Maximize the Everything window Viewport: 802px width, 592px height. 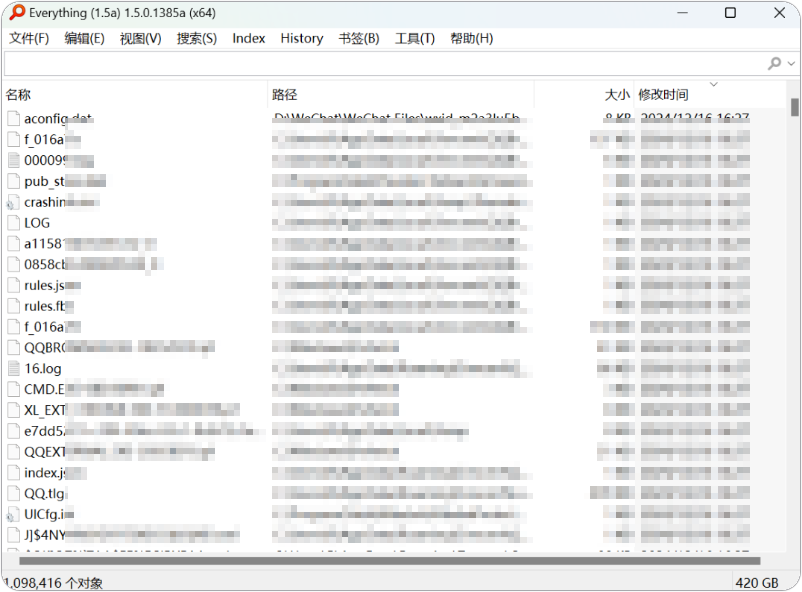coord(730,13)
